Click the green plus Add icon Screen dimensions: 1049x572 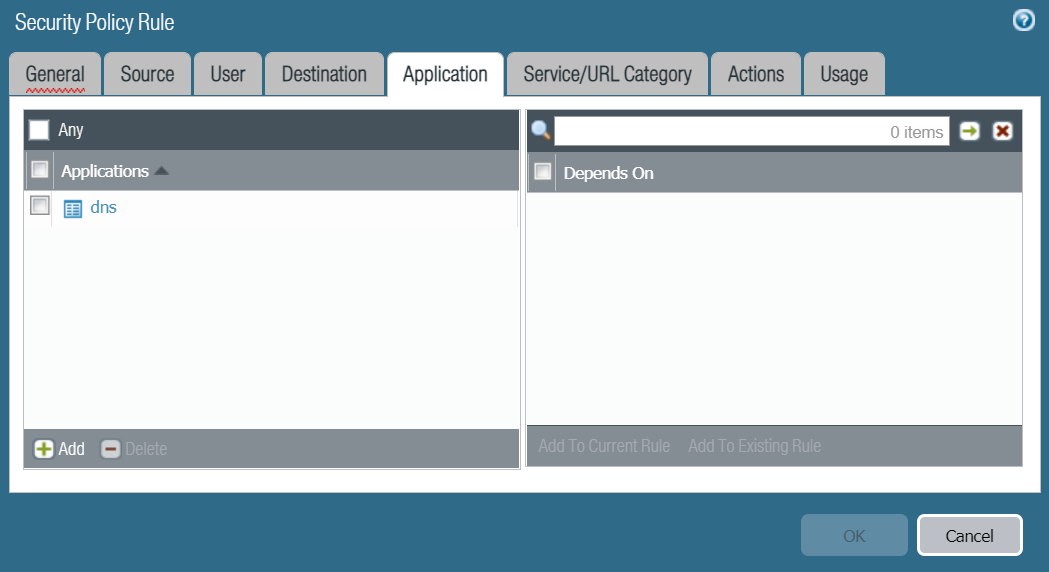coord(44,449)
